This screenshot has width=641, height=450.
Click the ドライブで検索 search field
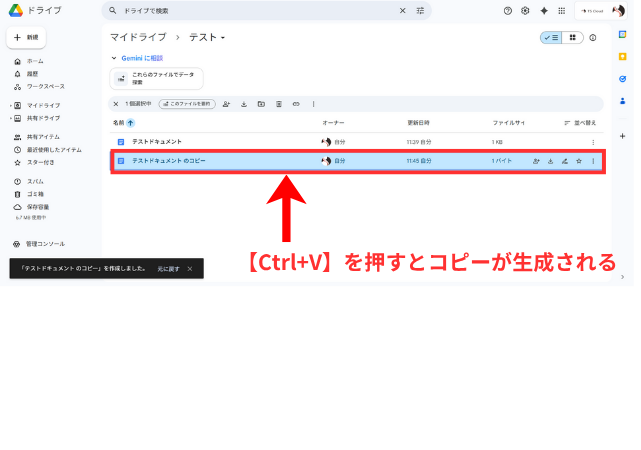tap(250, 11)
